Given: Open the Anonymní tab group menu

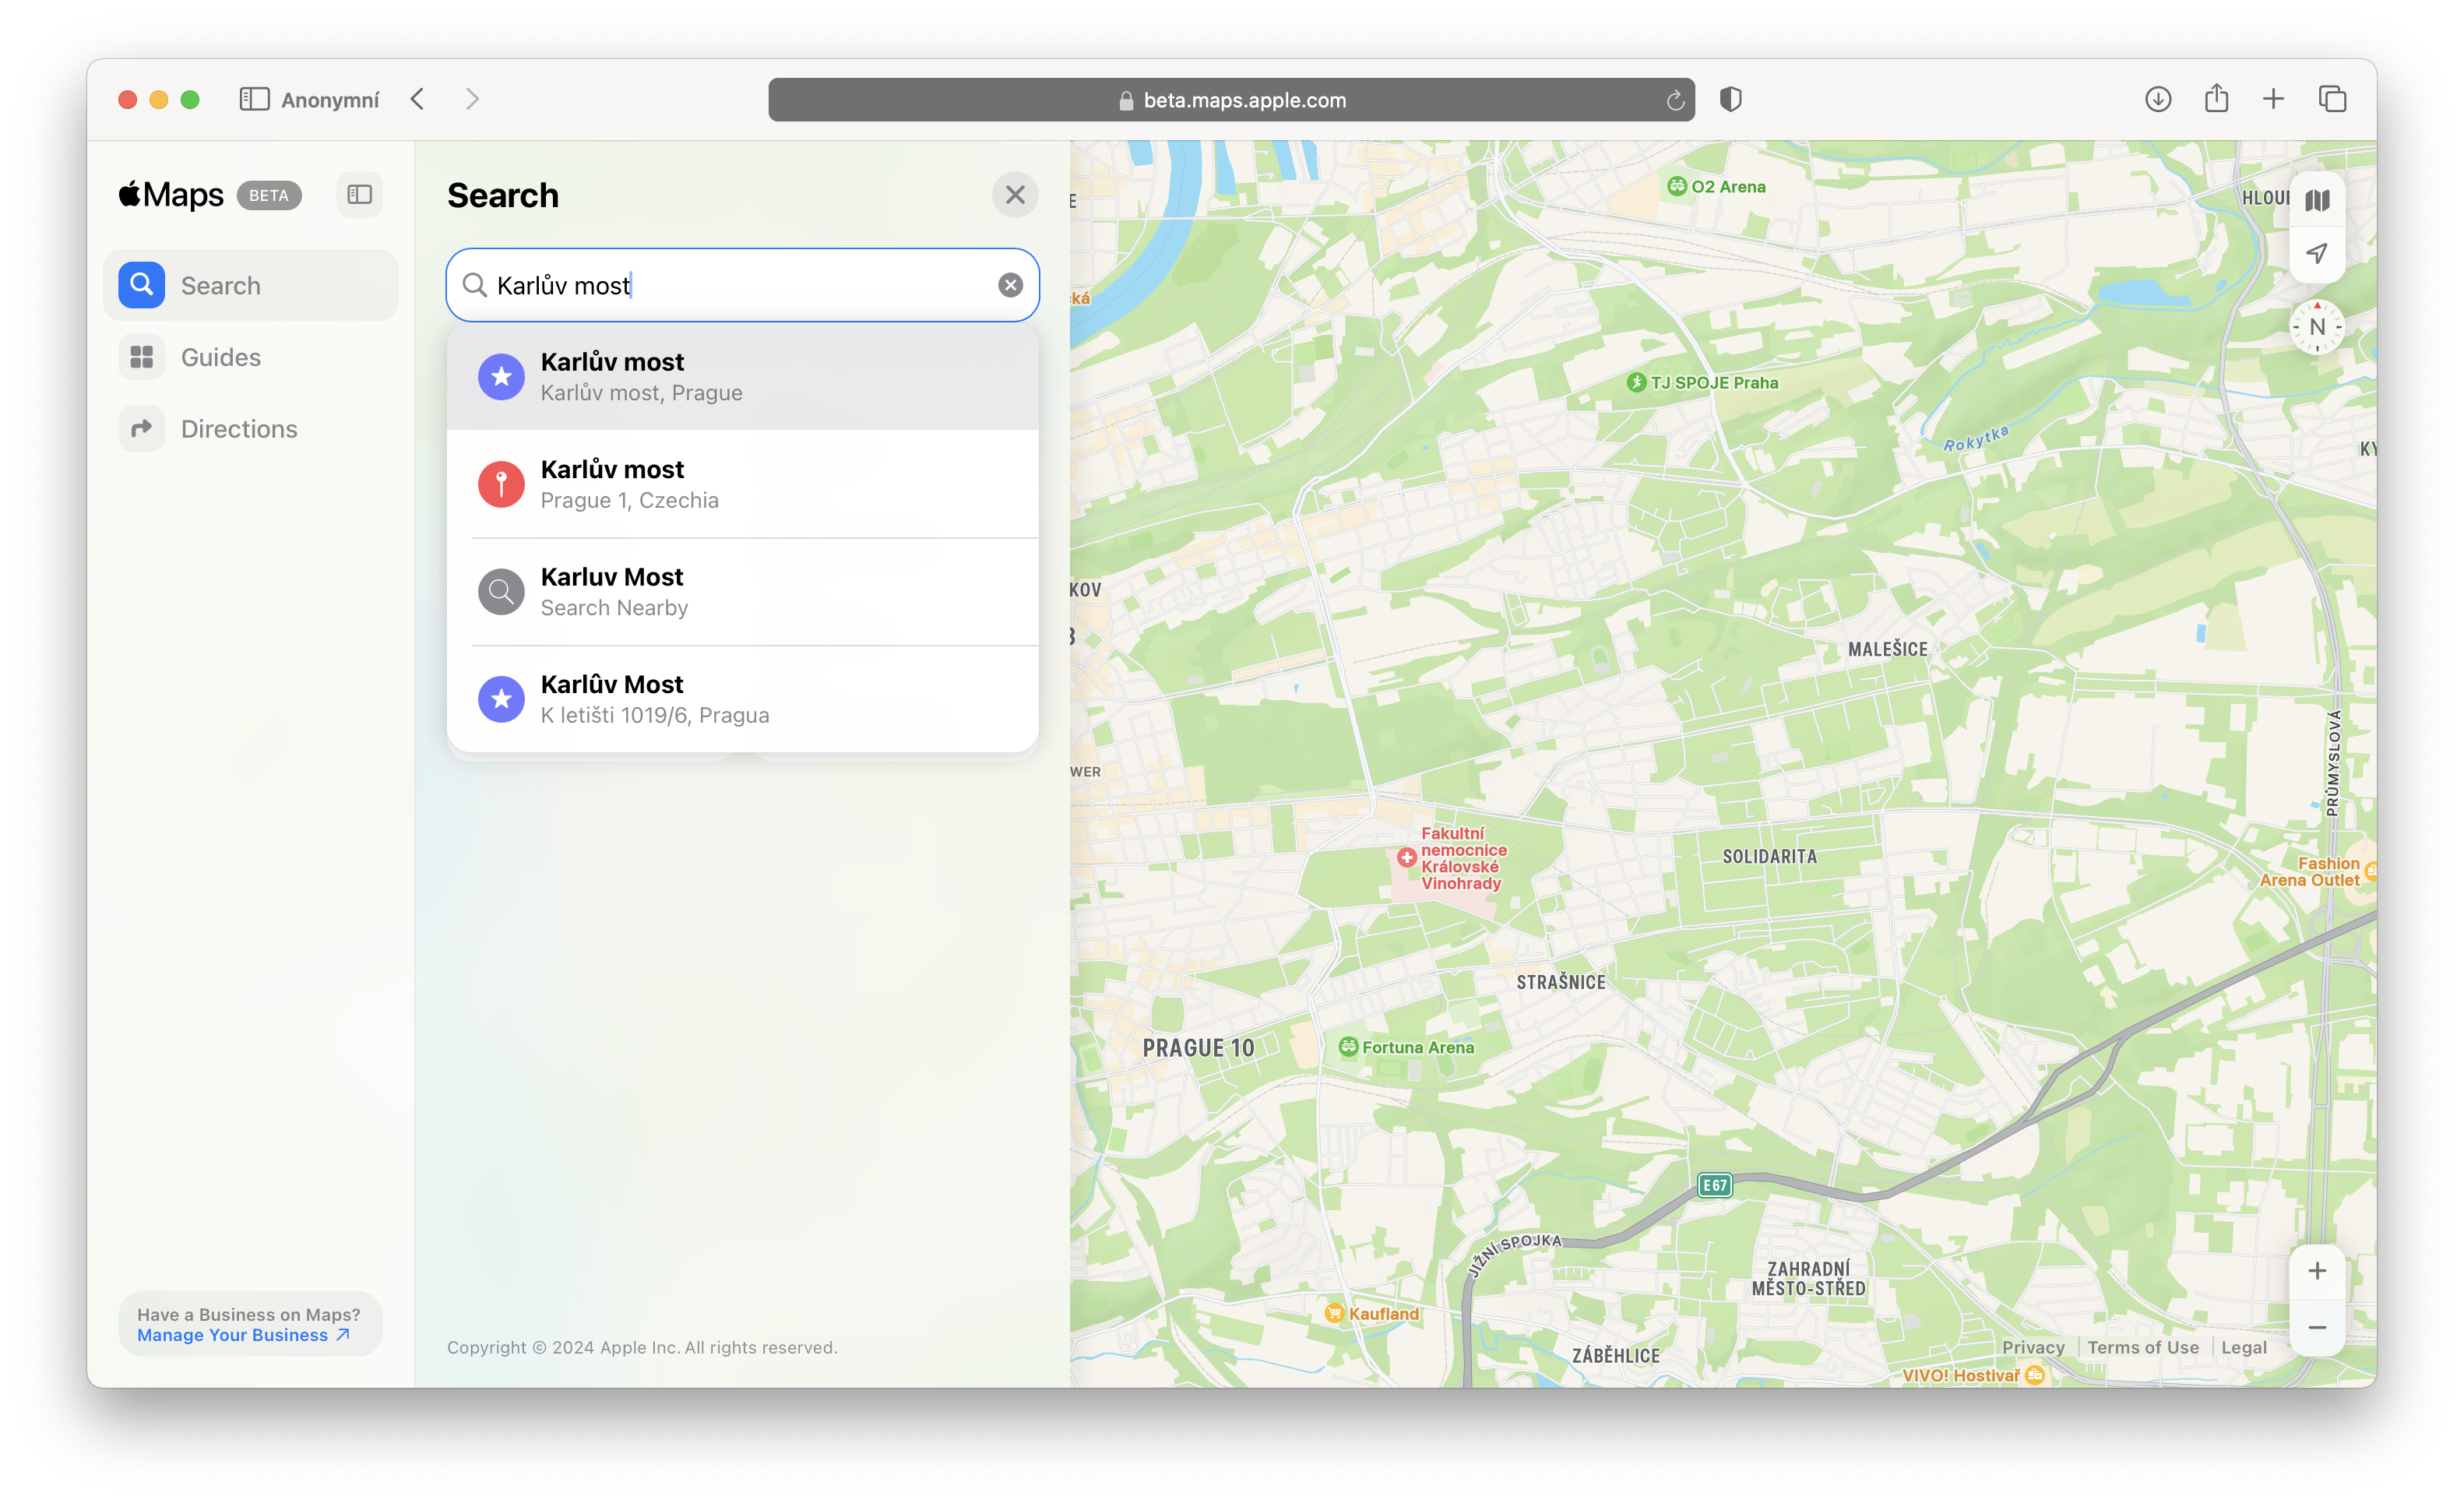Looking at the screenshot, I should pyautogui.click(x=330, y=99).
